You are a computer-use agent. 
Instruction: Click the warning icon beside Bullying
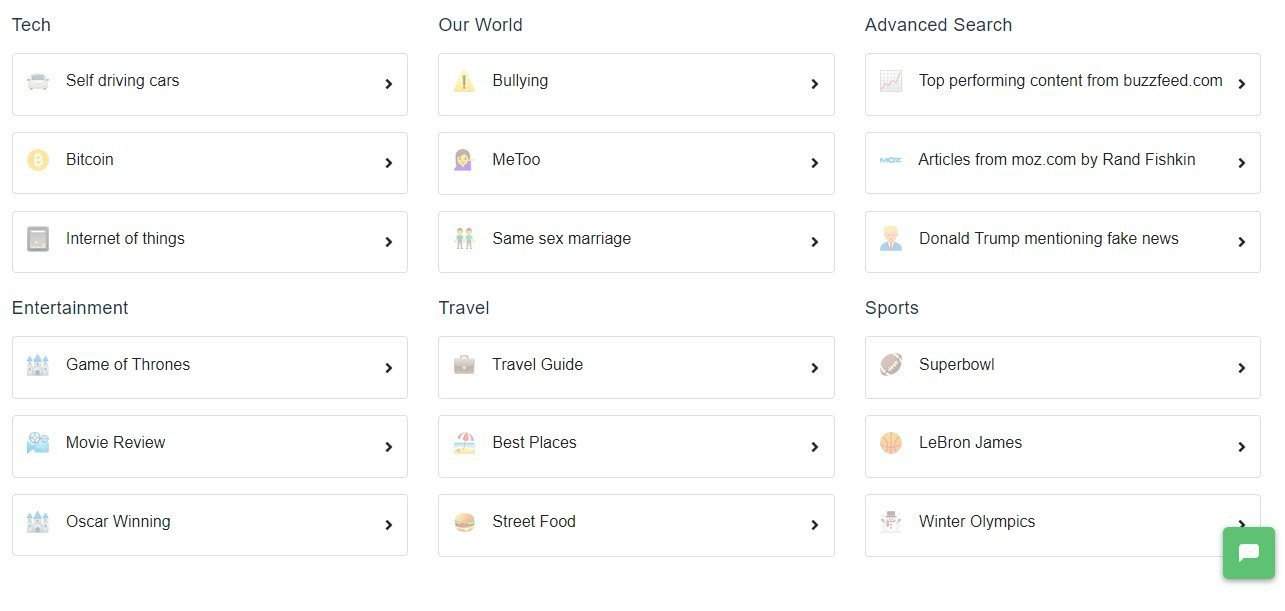tap(463, 80)
